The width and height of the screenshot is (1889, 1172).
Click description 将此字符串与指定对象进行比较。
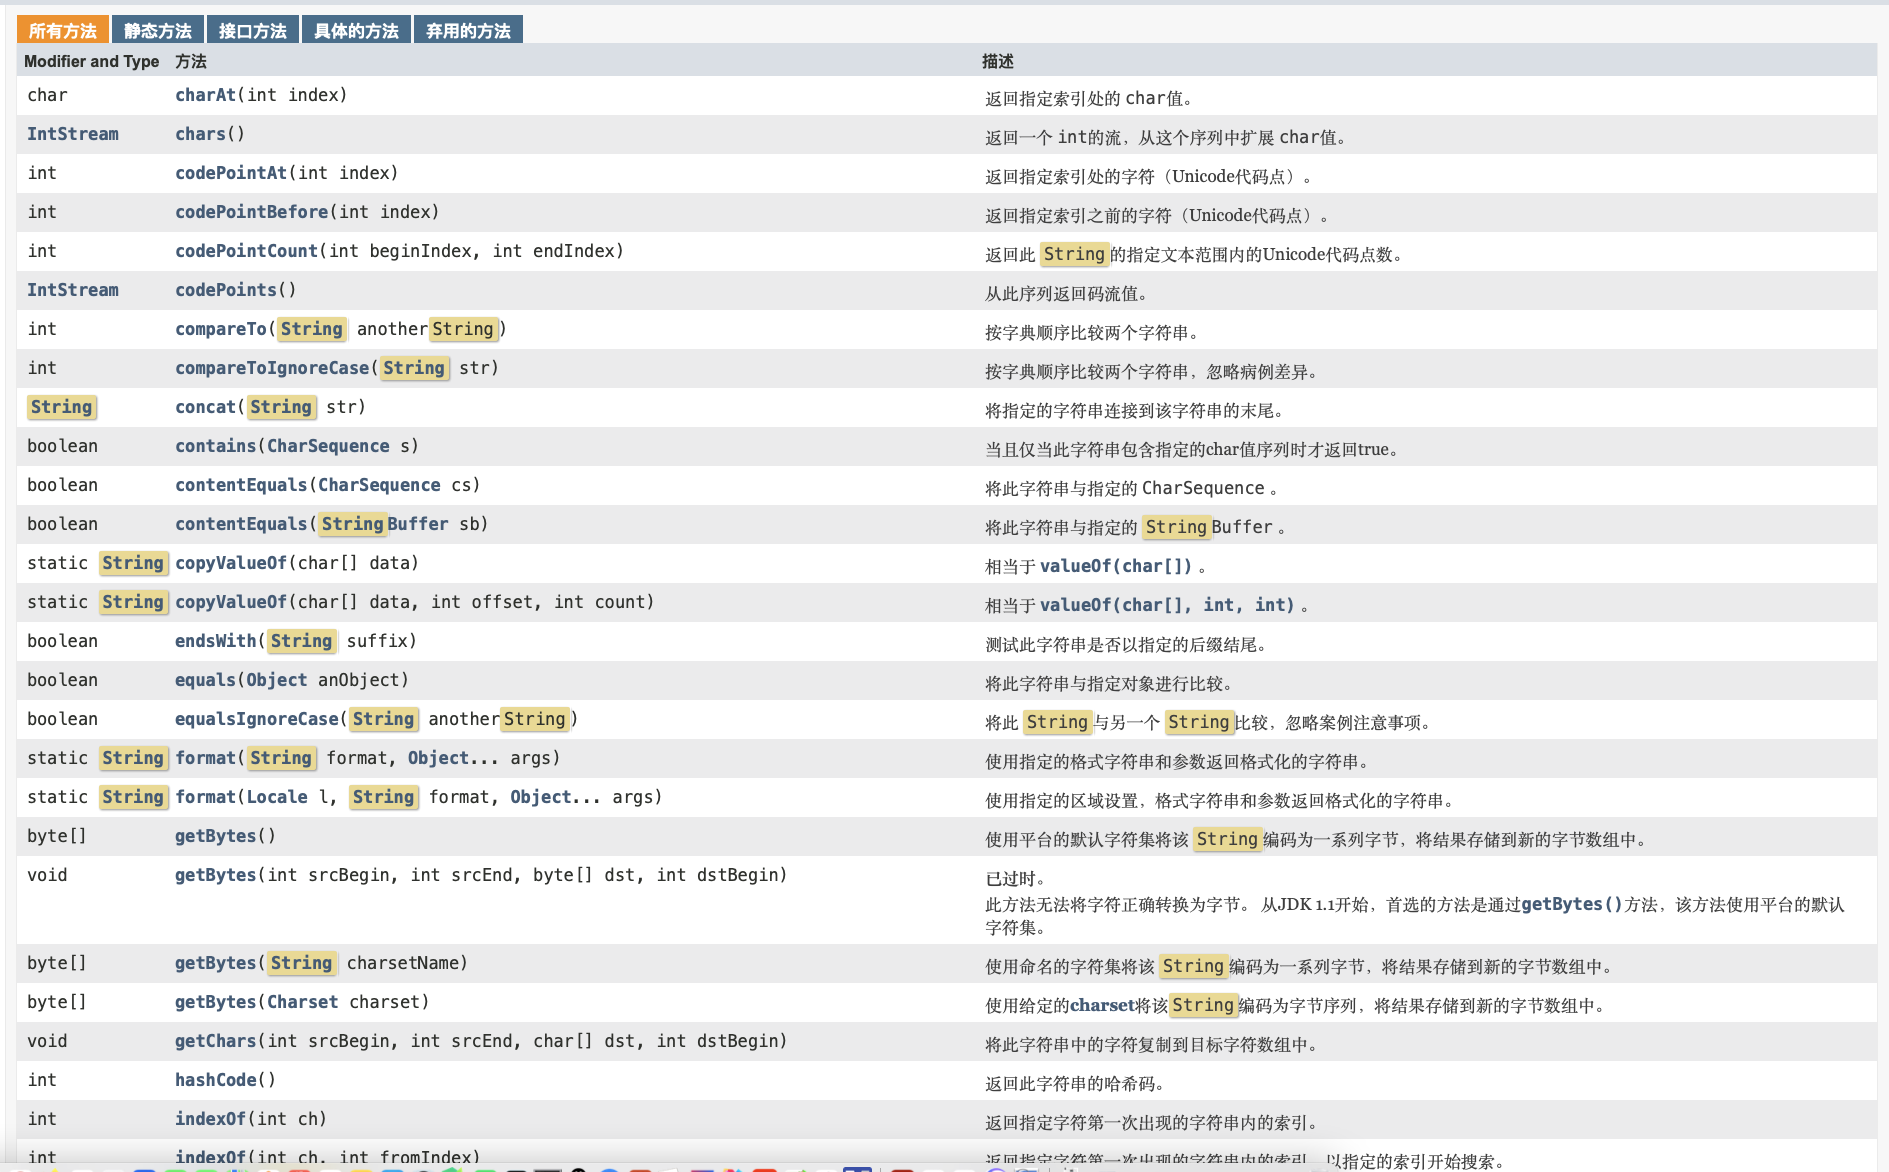pyautogui.click(x=1109, y=684)
